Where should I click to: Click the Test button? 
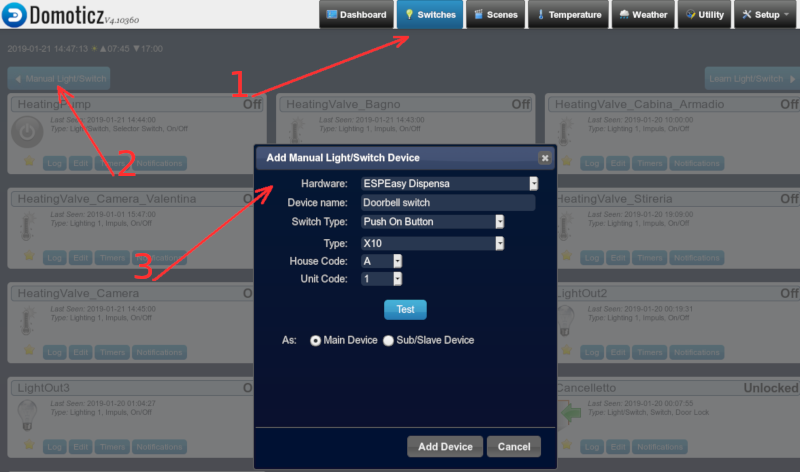pyautogui.click(x=405, y=309)
